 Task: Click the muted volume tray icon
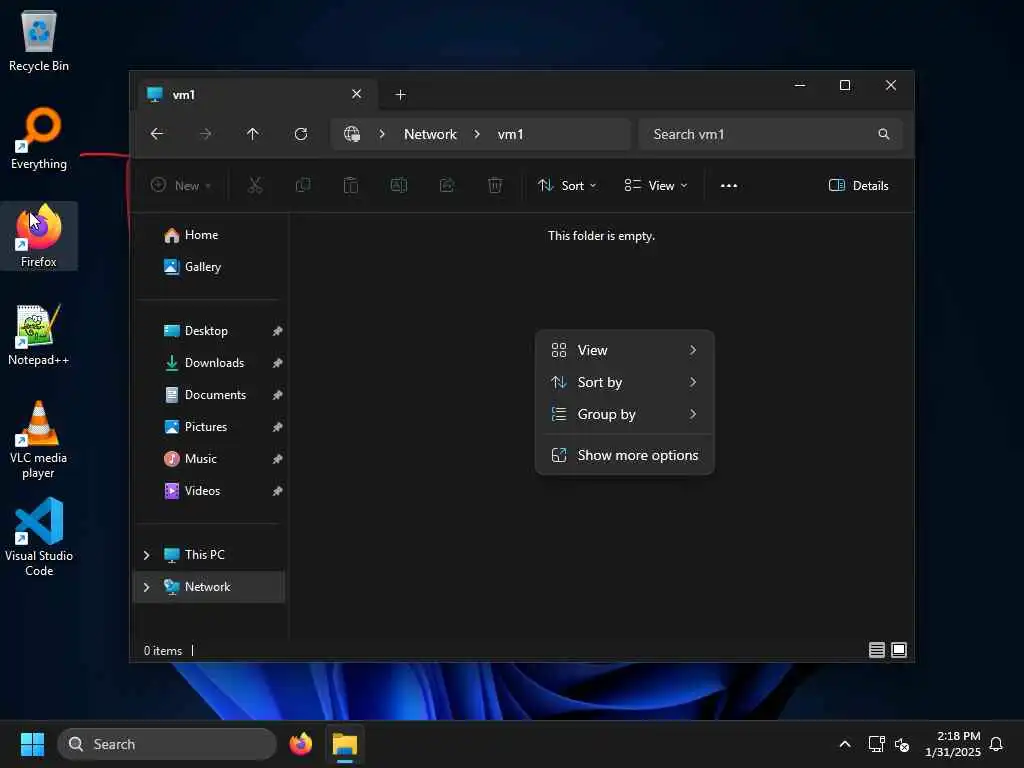[902, 744]
